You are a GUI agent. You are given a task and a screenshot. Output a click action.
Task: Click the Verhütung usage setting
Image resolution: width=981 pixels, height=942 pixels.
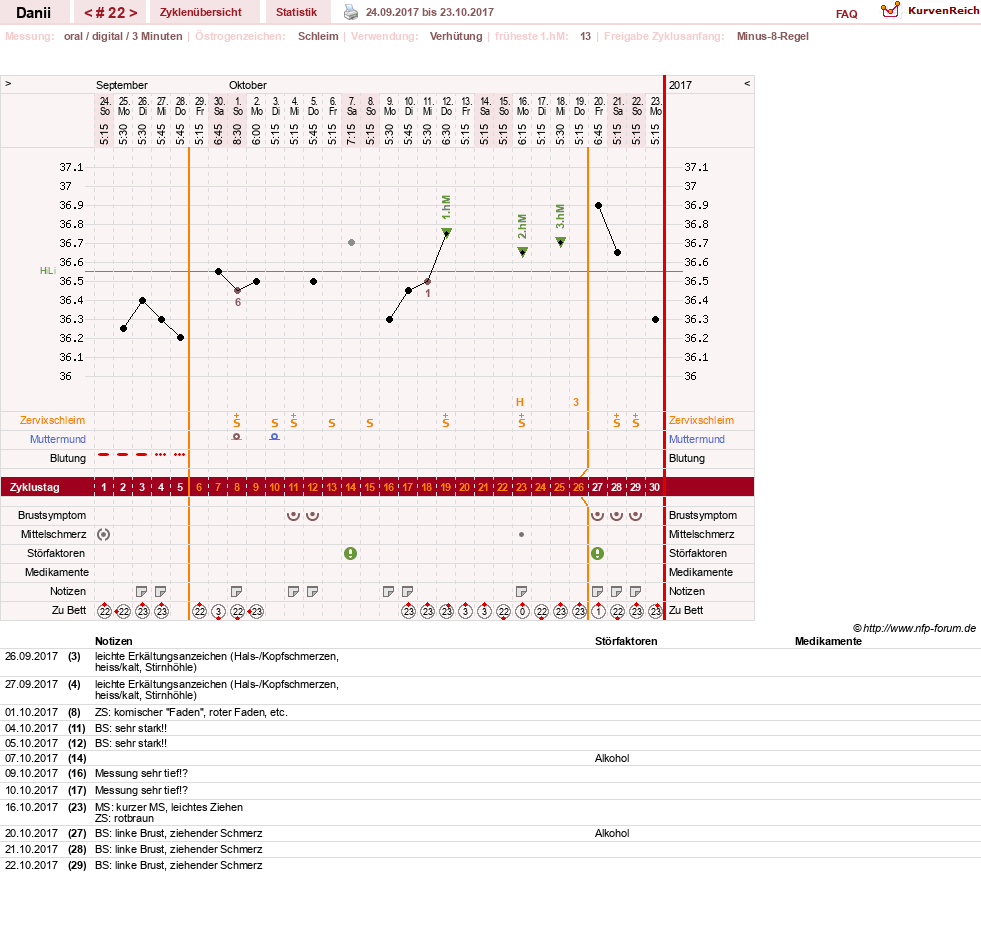[455, 36]
